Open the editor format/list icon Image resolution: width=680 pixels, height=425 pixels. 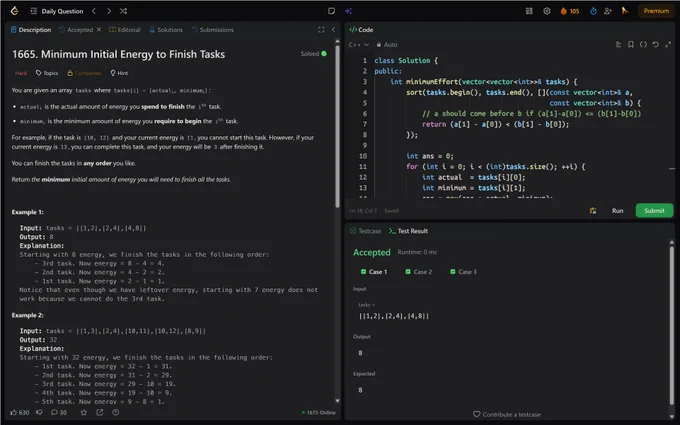tap(618, 44)
